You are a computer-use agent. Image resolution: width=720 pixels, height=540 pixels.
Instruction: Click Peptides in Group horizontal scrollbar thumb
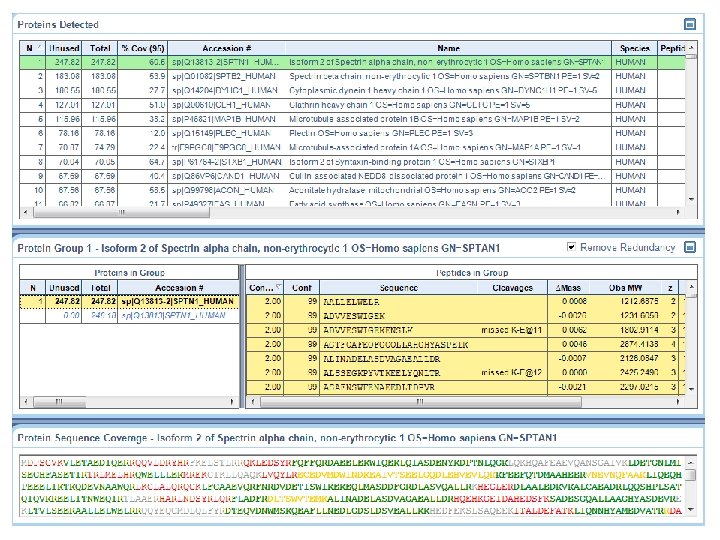pyautogui.click(x=421, y=402)
